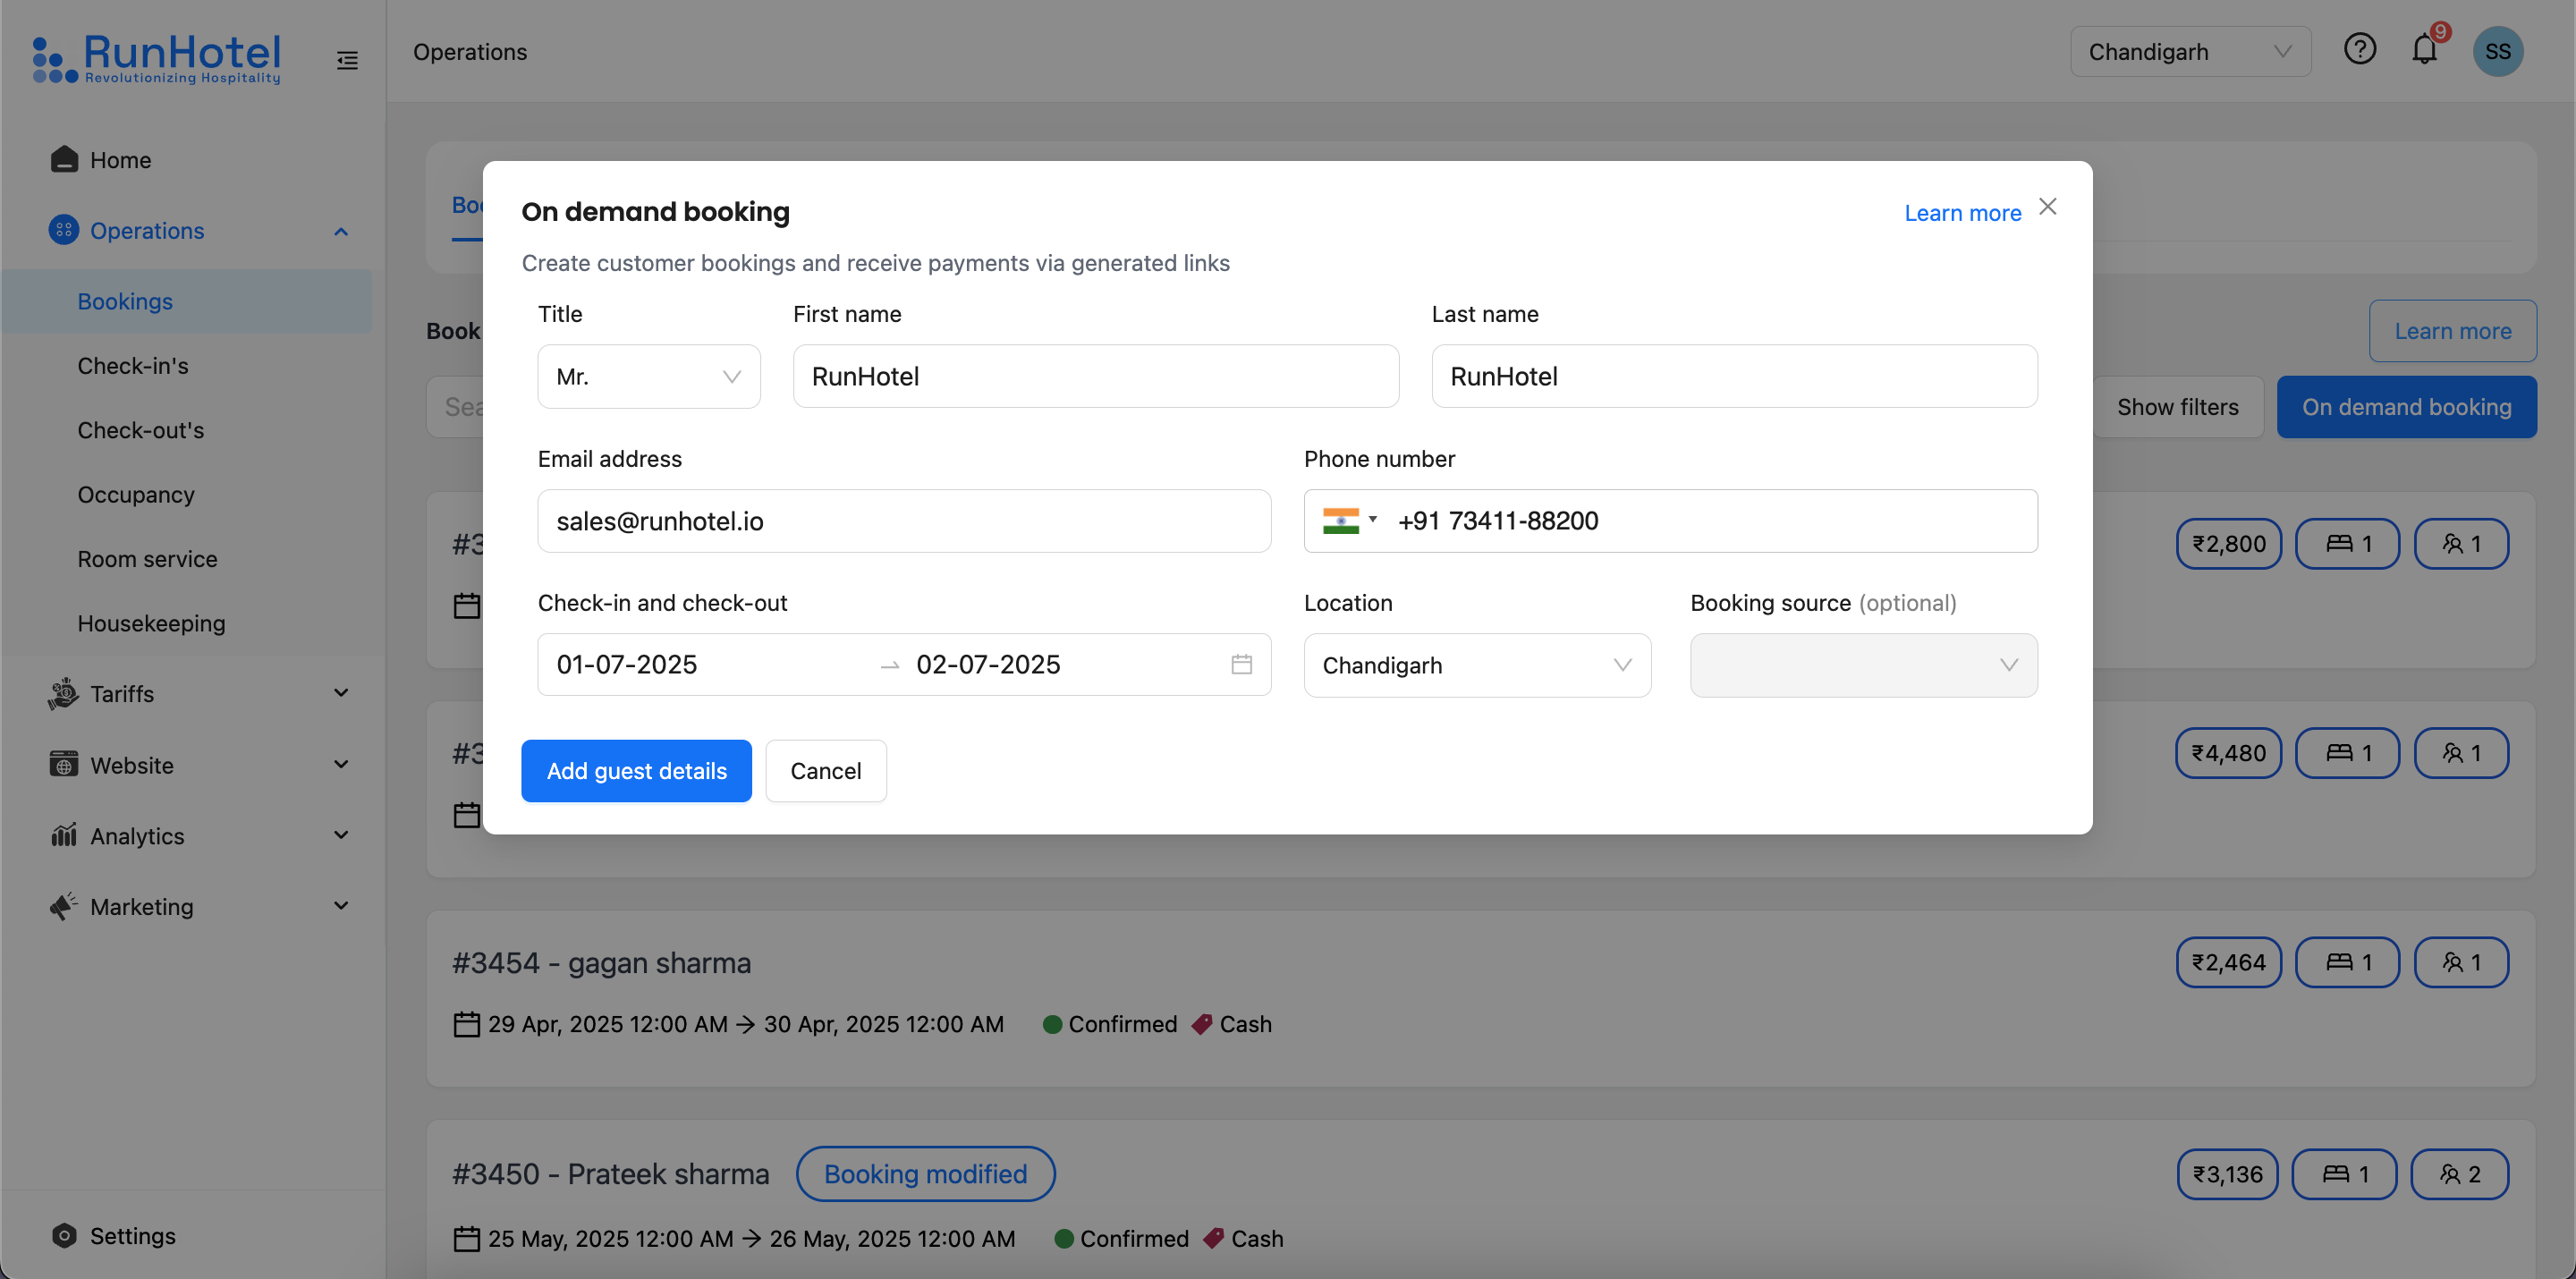Screen dimensions: 2576x1279
Task: Click Confirmed status in gagan sharma booking
Action: coord(1110,1024)
